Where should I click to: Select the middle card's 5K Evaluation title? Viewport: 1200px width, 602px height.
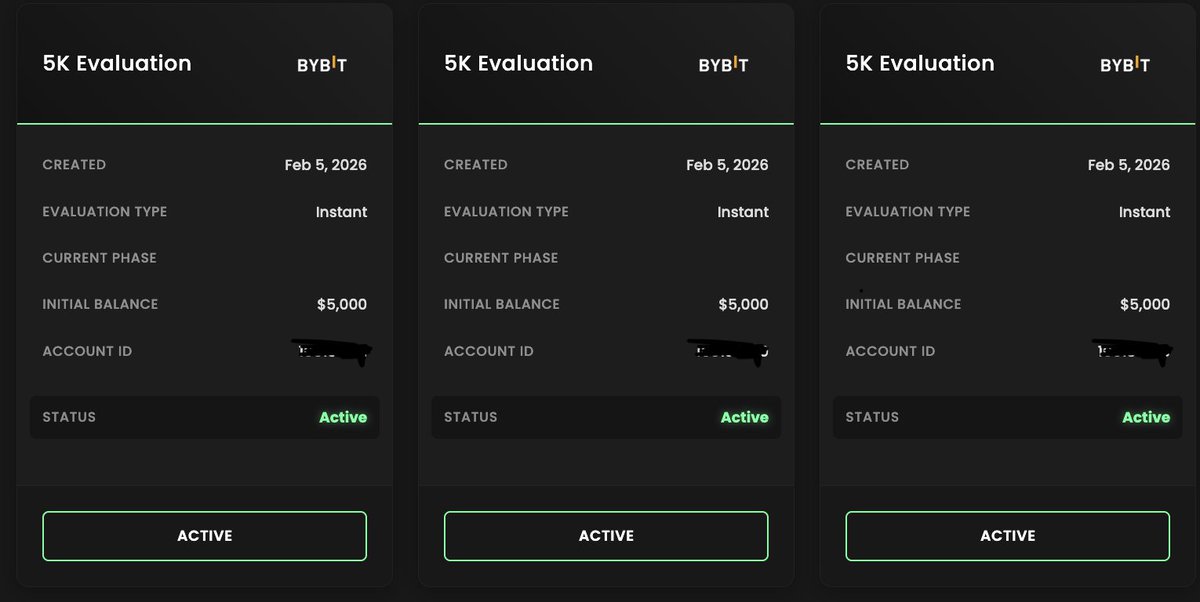[518, 63]
